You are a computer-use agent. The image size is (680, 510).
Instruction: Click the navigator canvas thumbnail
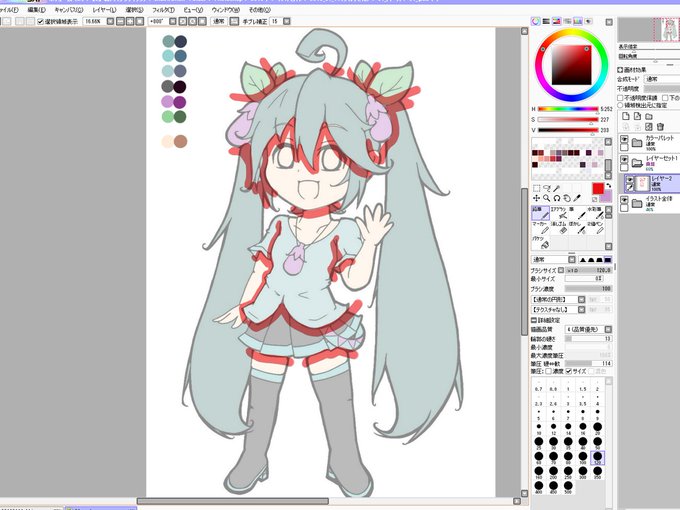click(648, 29)
